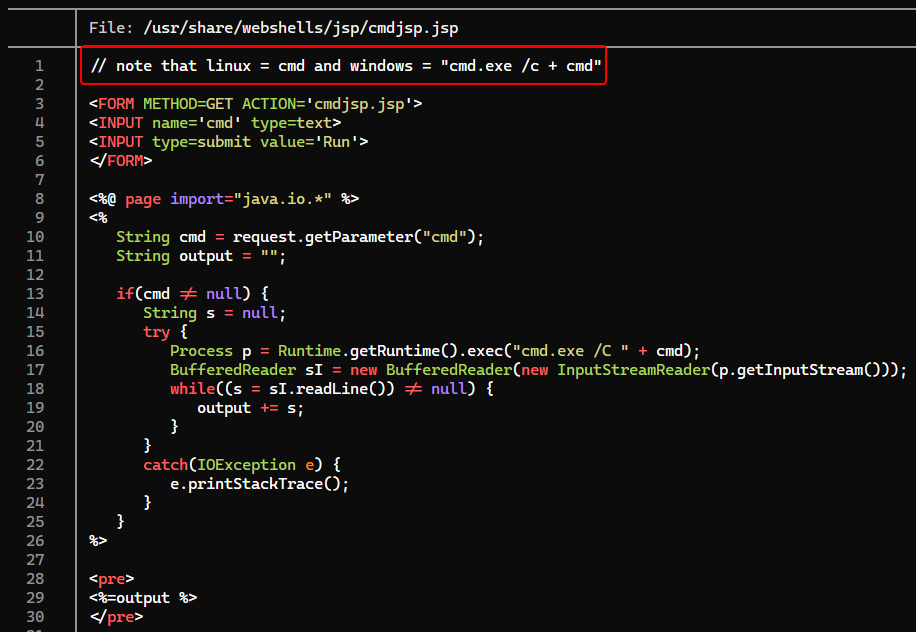Click the try { keyword line

point(165,332)
